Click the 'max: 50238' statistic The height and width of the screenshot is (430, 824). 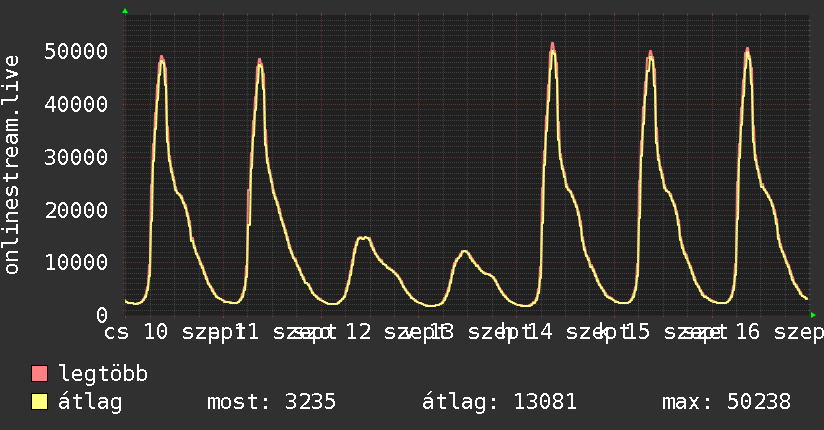tap(726, 402)
